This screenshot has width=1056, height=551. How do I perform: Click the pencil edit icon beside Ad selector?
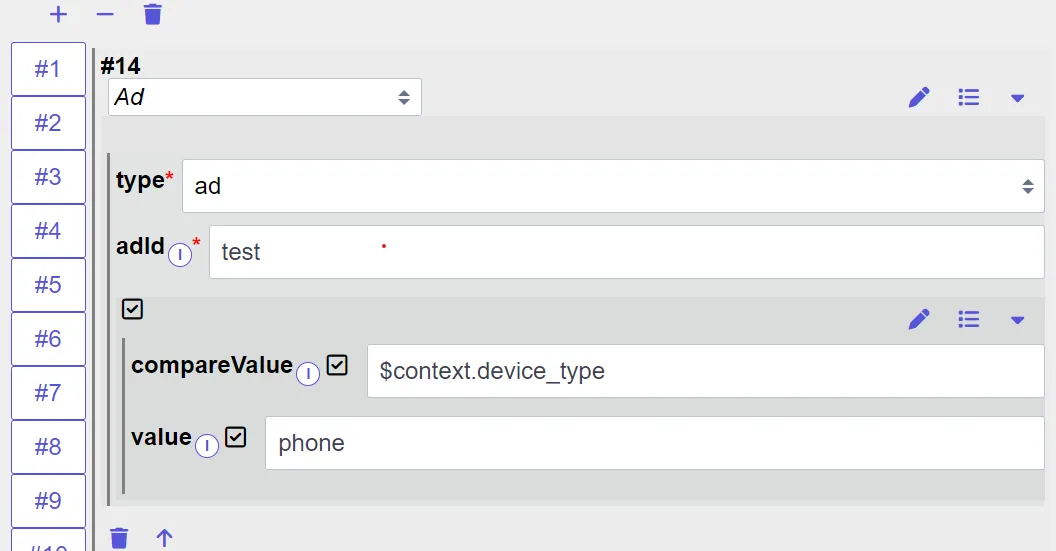[x=919, y=98]
